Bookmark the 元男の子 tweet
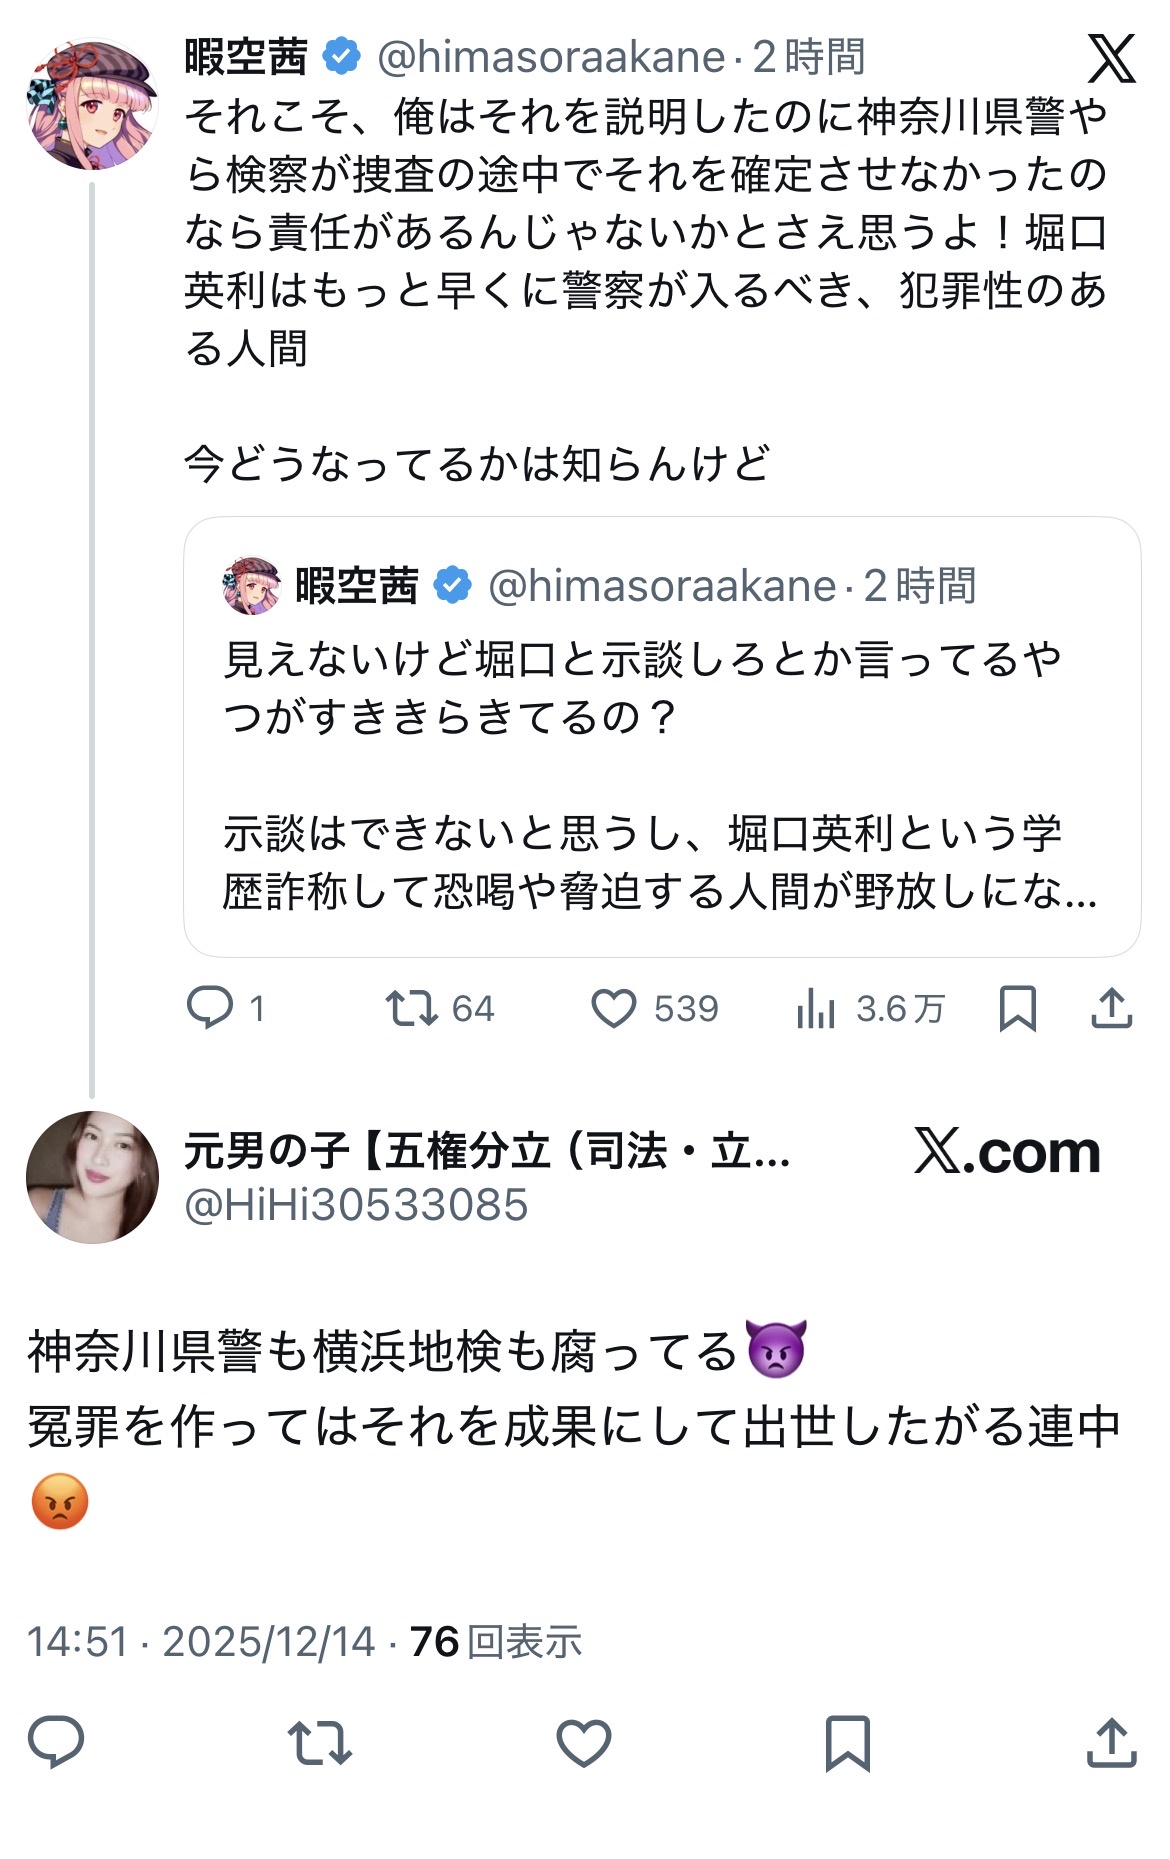This screenshot has height=1860, width=1170. [847, 1742]
